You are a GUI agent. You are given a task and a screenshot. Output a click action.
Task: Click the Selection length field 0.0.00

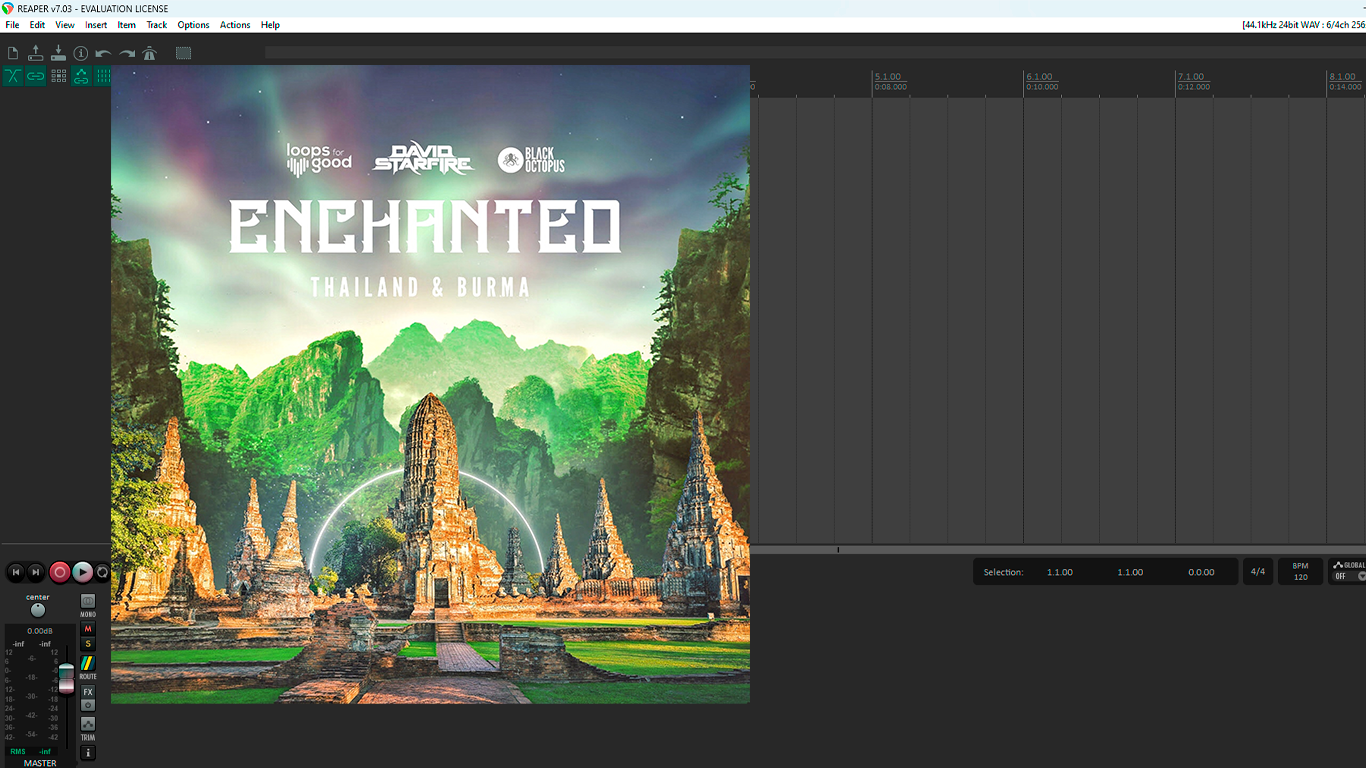point(1201,572)
